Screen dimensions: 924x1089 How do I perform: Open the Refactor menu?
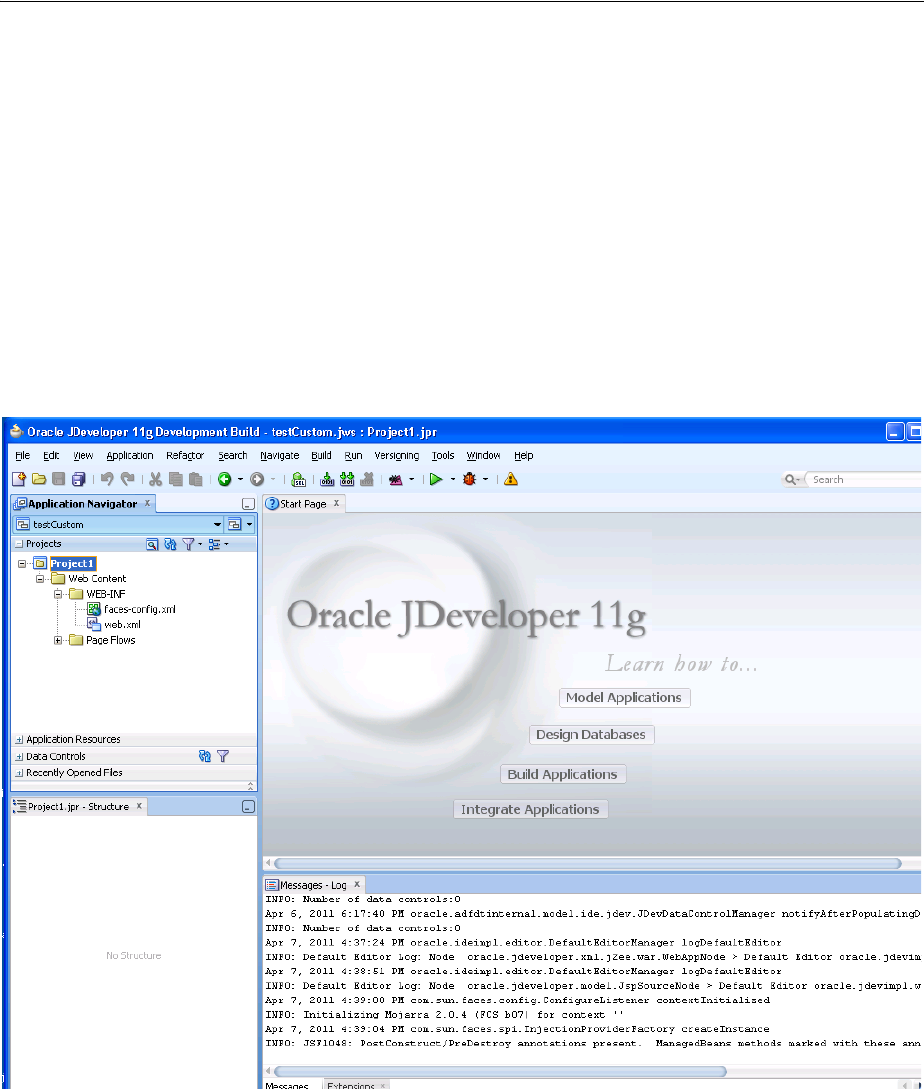click(185, 456)
